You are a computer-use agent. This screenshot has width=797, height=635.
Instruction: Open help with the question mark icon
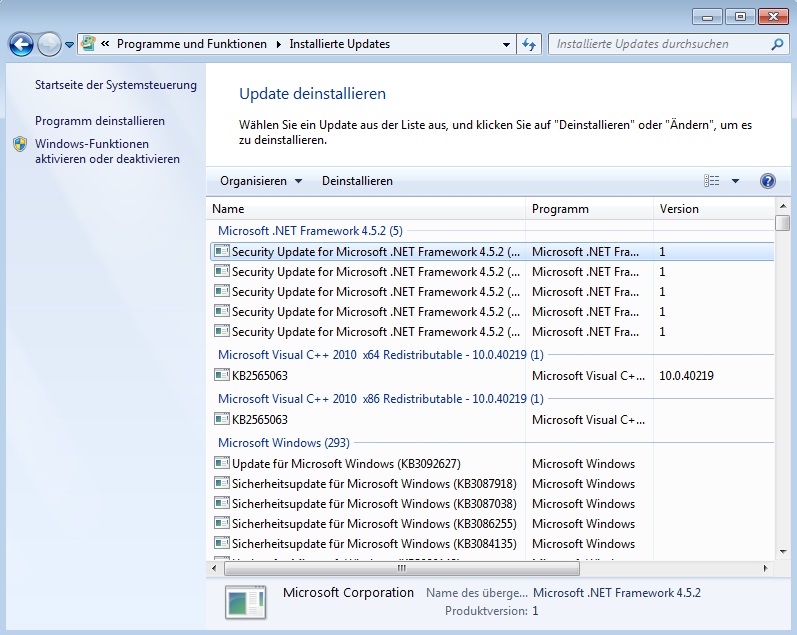click(x=768, y=180)
